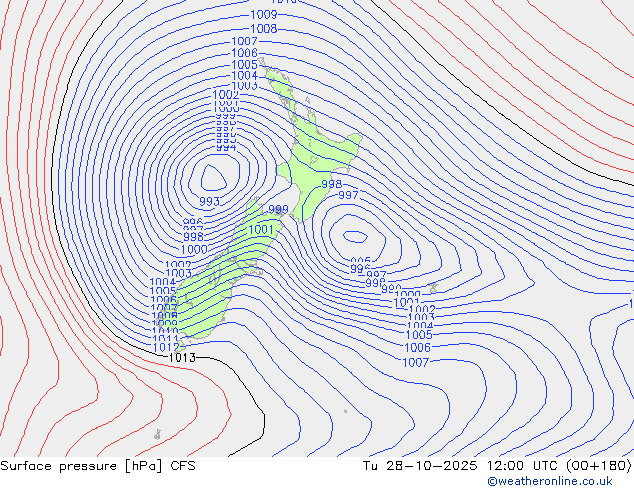634x490 pixels.
Task: Click the black 1013 isobar label
Action: (182, 358)
